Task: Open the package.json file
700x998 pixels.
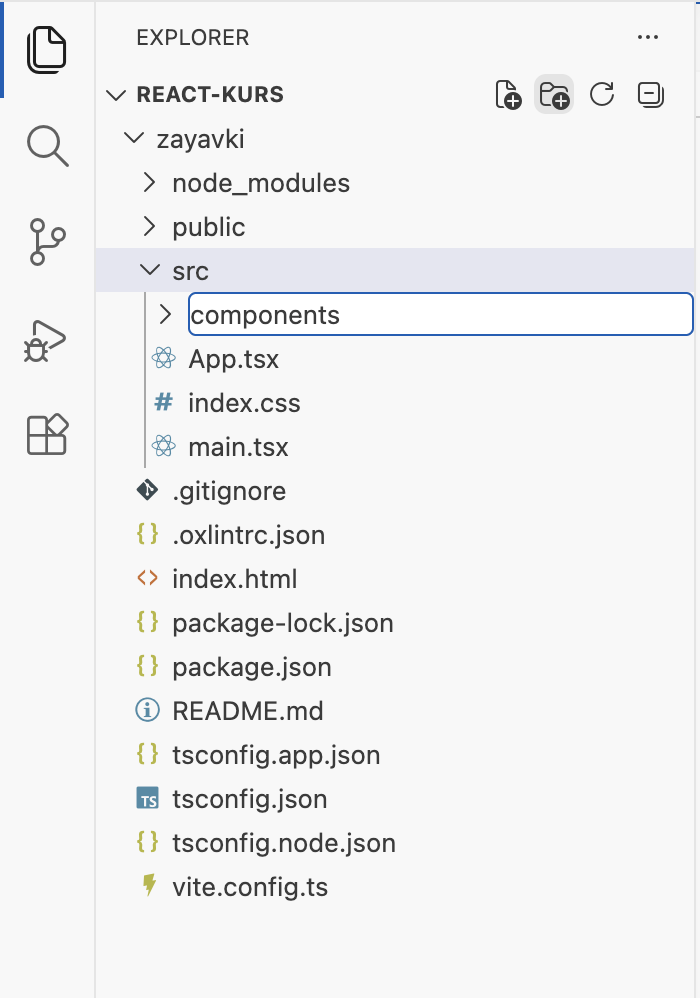Action: [252, 666]
